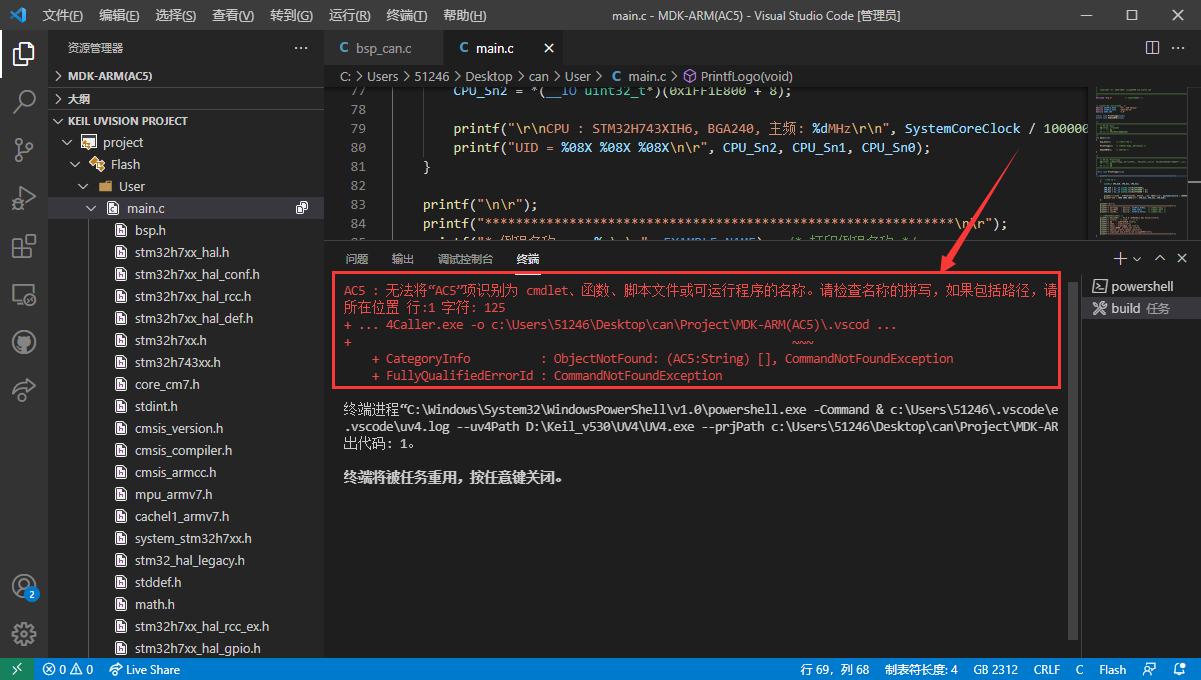This screenshot has height=680, width=1201.
Task: Expand the 大纲 outline section
Action: pyautogui.click(x=186, y=98)
